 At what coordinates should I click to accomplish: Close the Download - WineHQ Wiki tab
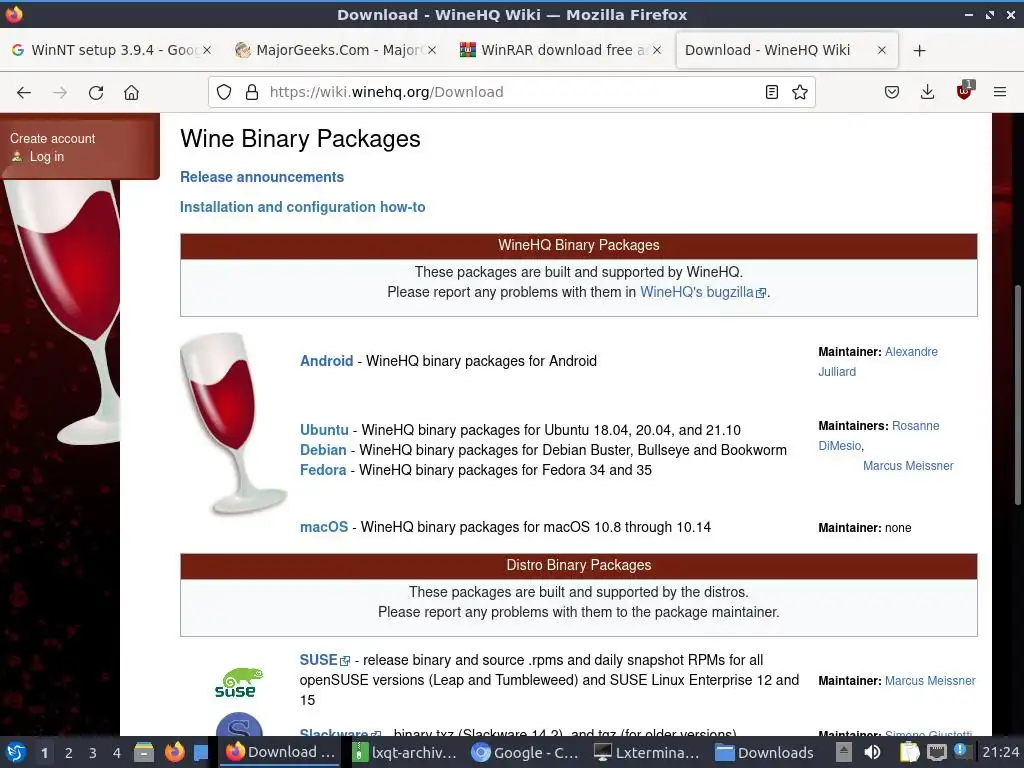coord(882,50)
